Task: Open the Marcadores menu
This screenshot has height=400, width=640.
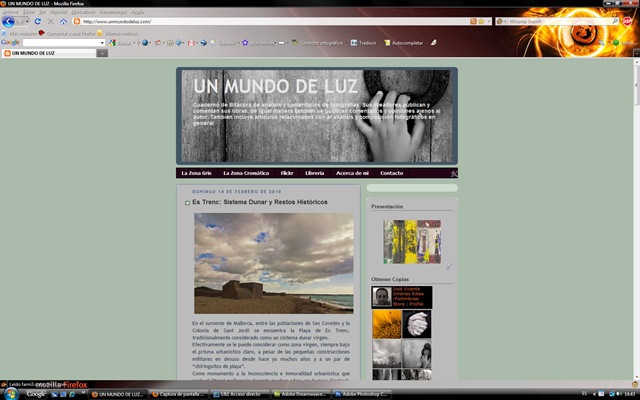Action: point(83,12)
